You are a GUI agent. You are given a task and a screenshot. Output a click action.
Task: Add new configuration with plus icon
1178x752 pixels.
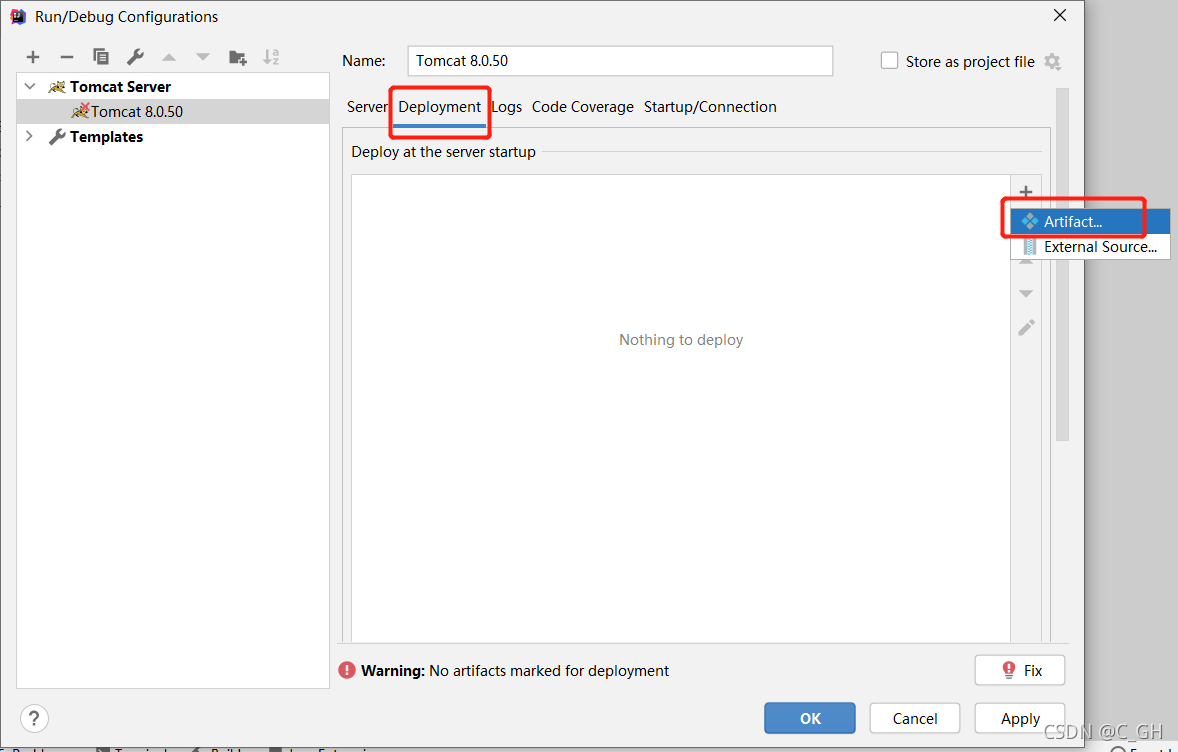pyautogui.click(x=32, y=57)
